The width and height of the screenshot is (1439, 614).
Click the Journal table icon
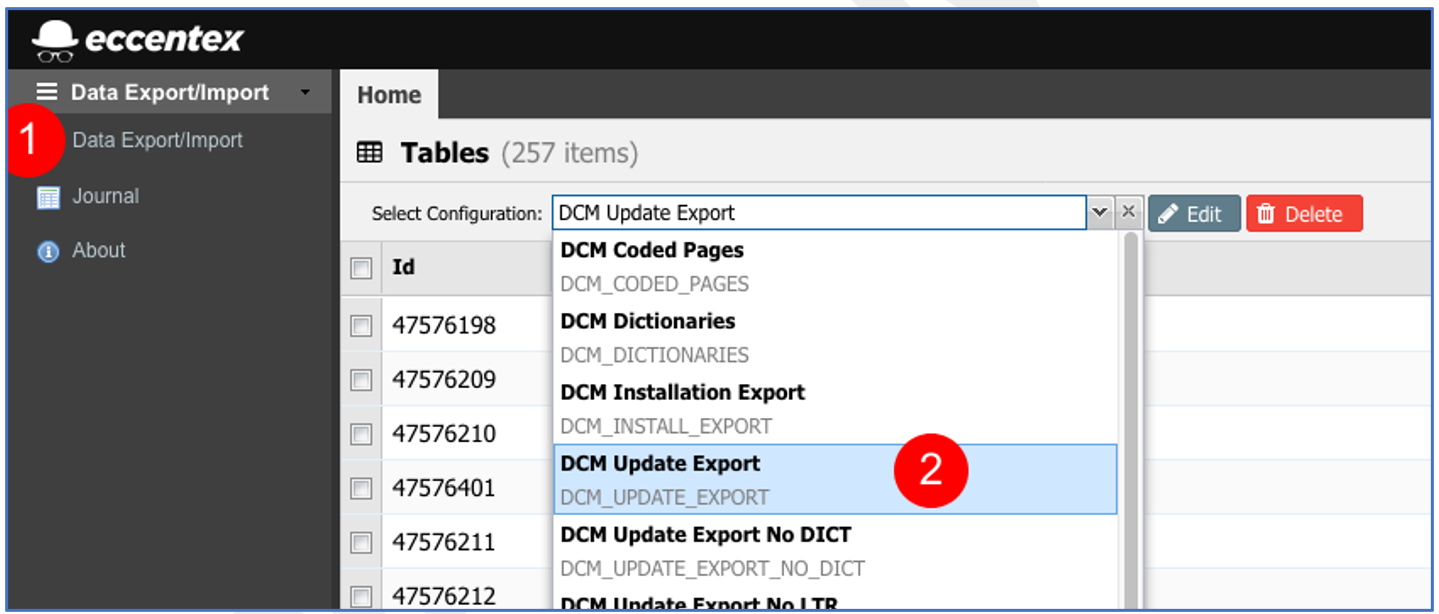(x=48, y=197)
